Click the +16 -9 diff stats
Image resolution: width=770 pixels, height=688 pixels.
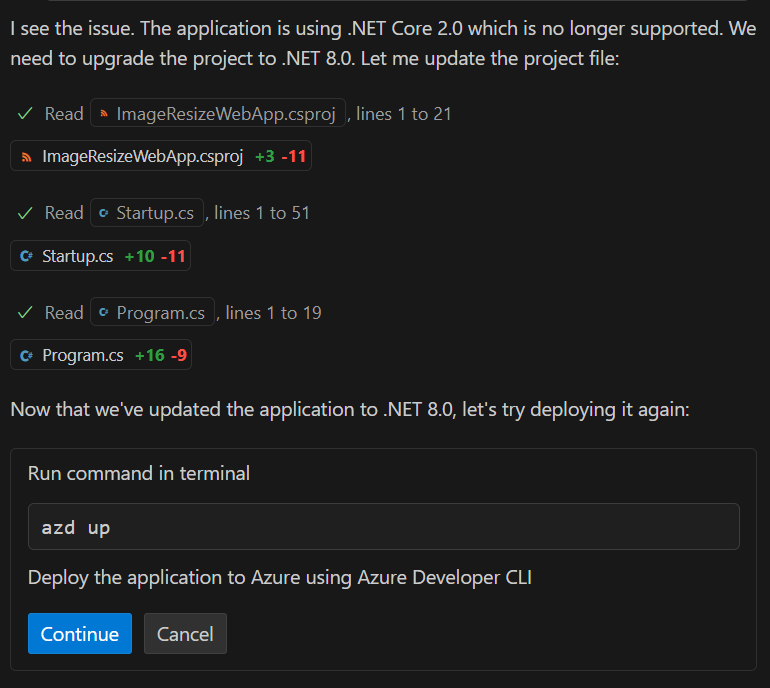[x=160, y=355]
